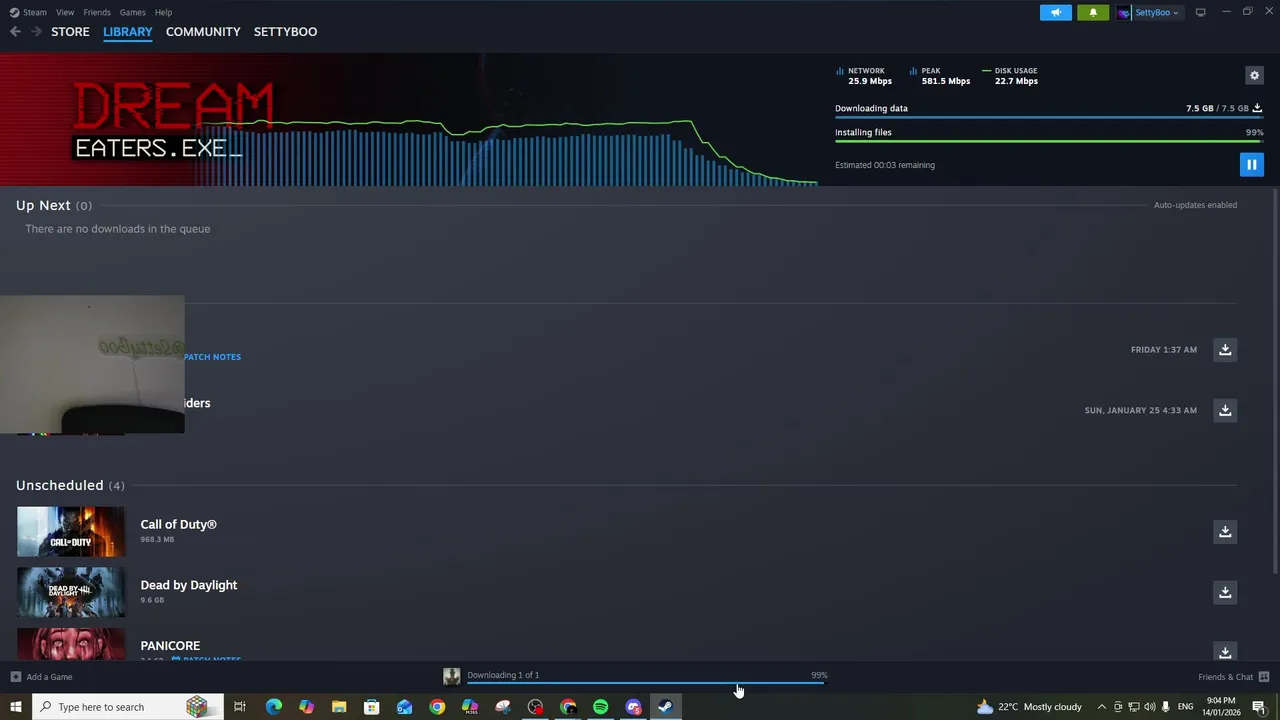
Task: Click the Estimated 00:03 remaining text
Action: [885, 165]
